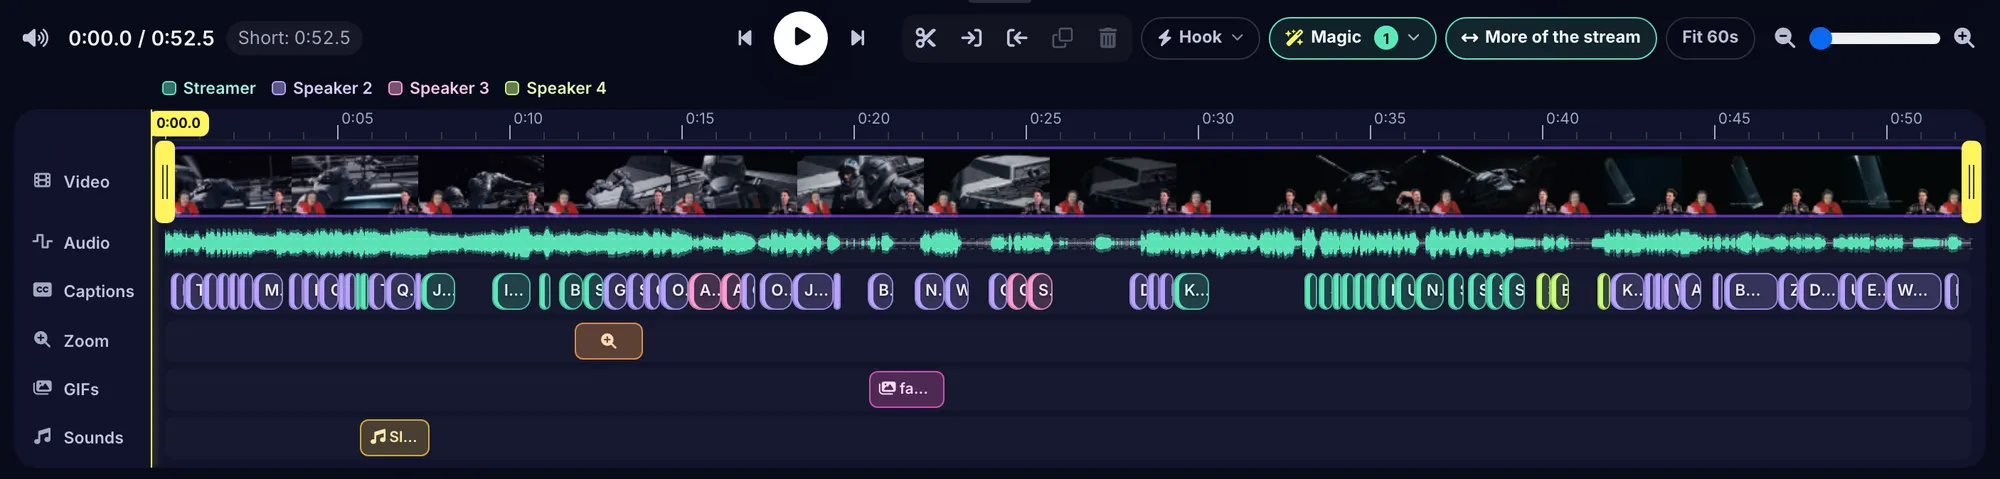Screen dimensions: 2000x479
Task: Select the pink 'fa...' GIF clip
Action: tap(906, 389)
